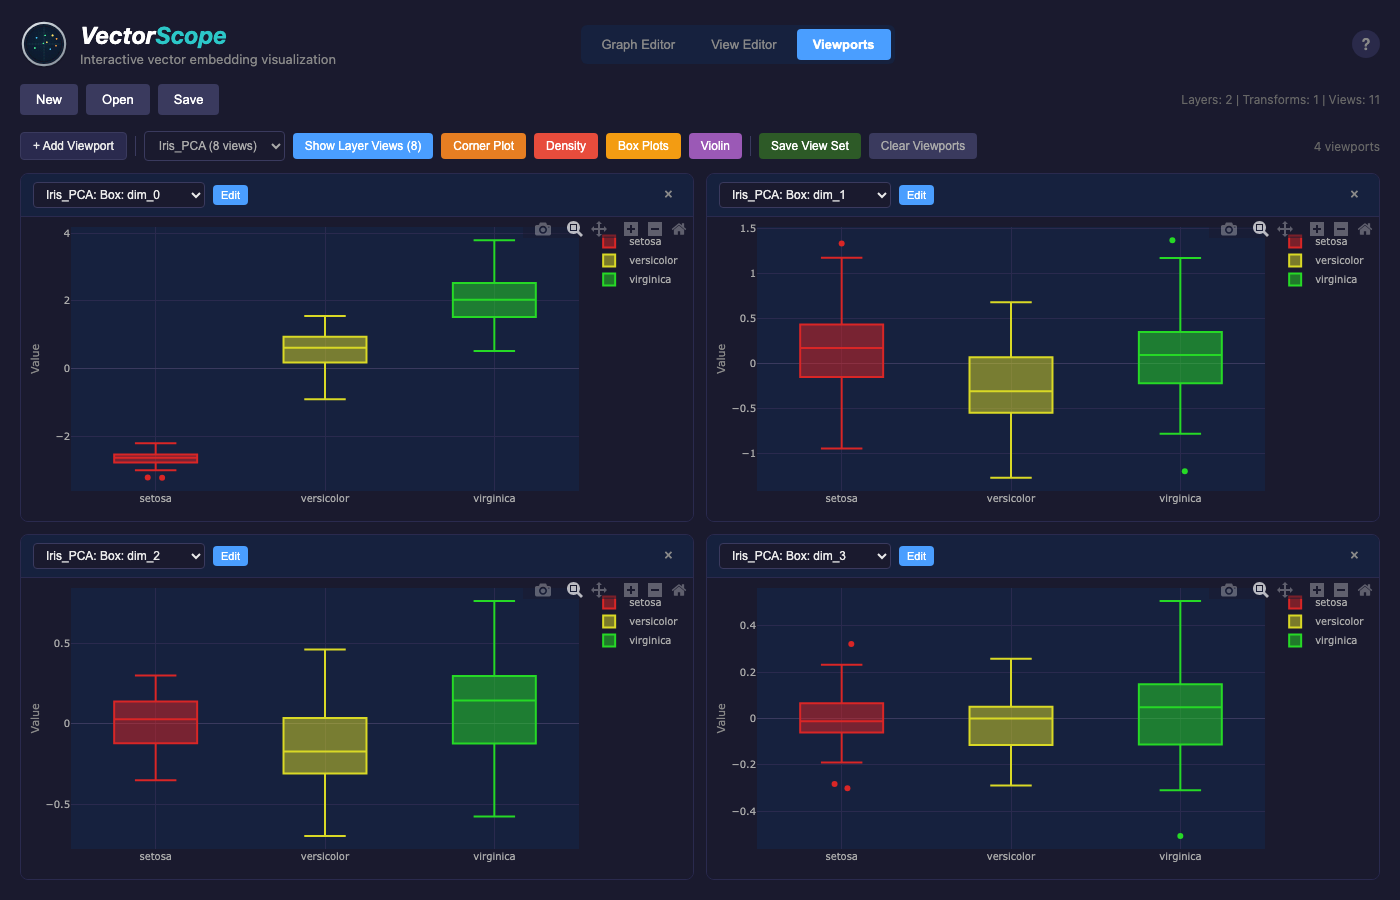1400x900 pixels.
Task: Toggle setosa legend entry in dim_0 plot
Action: [x=644, y=242]
